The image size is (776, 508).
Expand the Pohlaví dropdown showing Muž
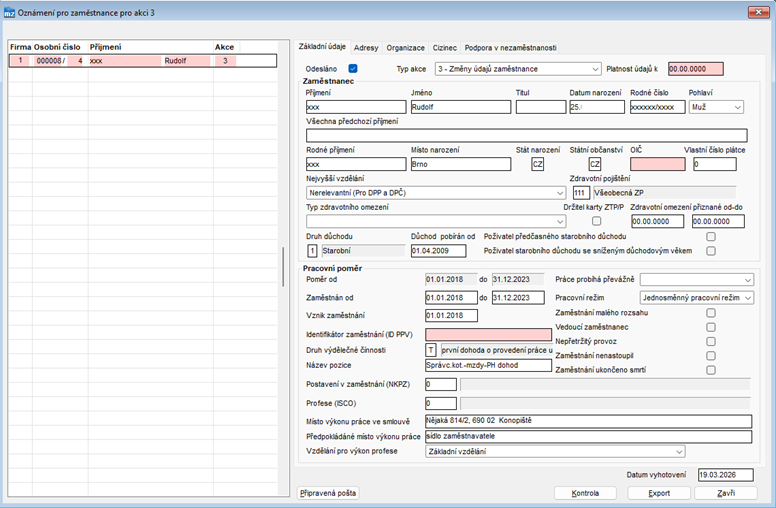[x=716, y=107]
